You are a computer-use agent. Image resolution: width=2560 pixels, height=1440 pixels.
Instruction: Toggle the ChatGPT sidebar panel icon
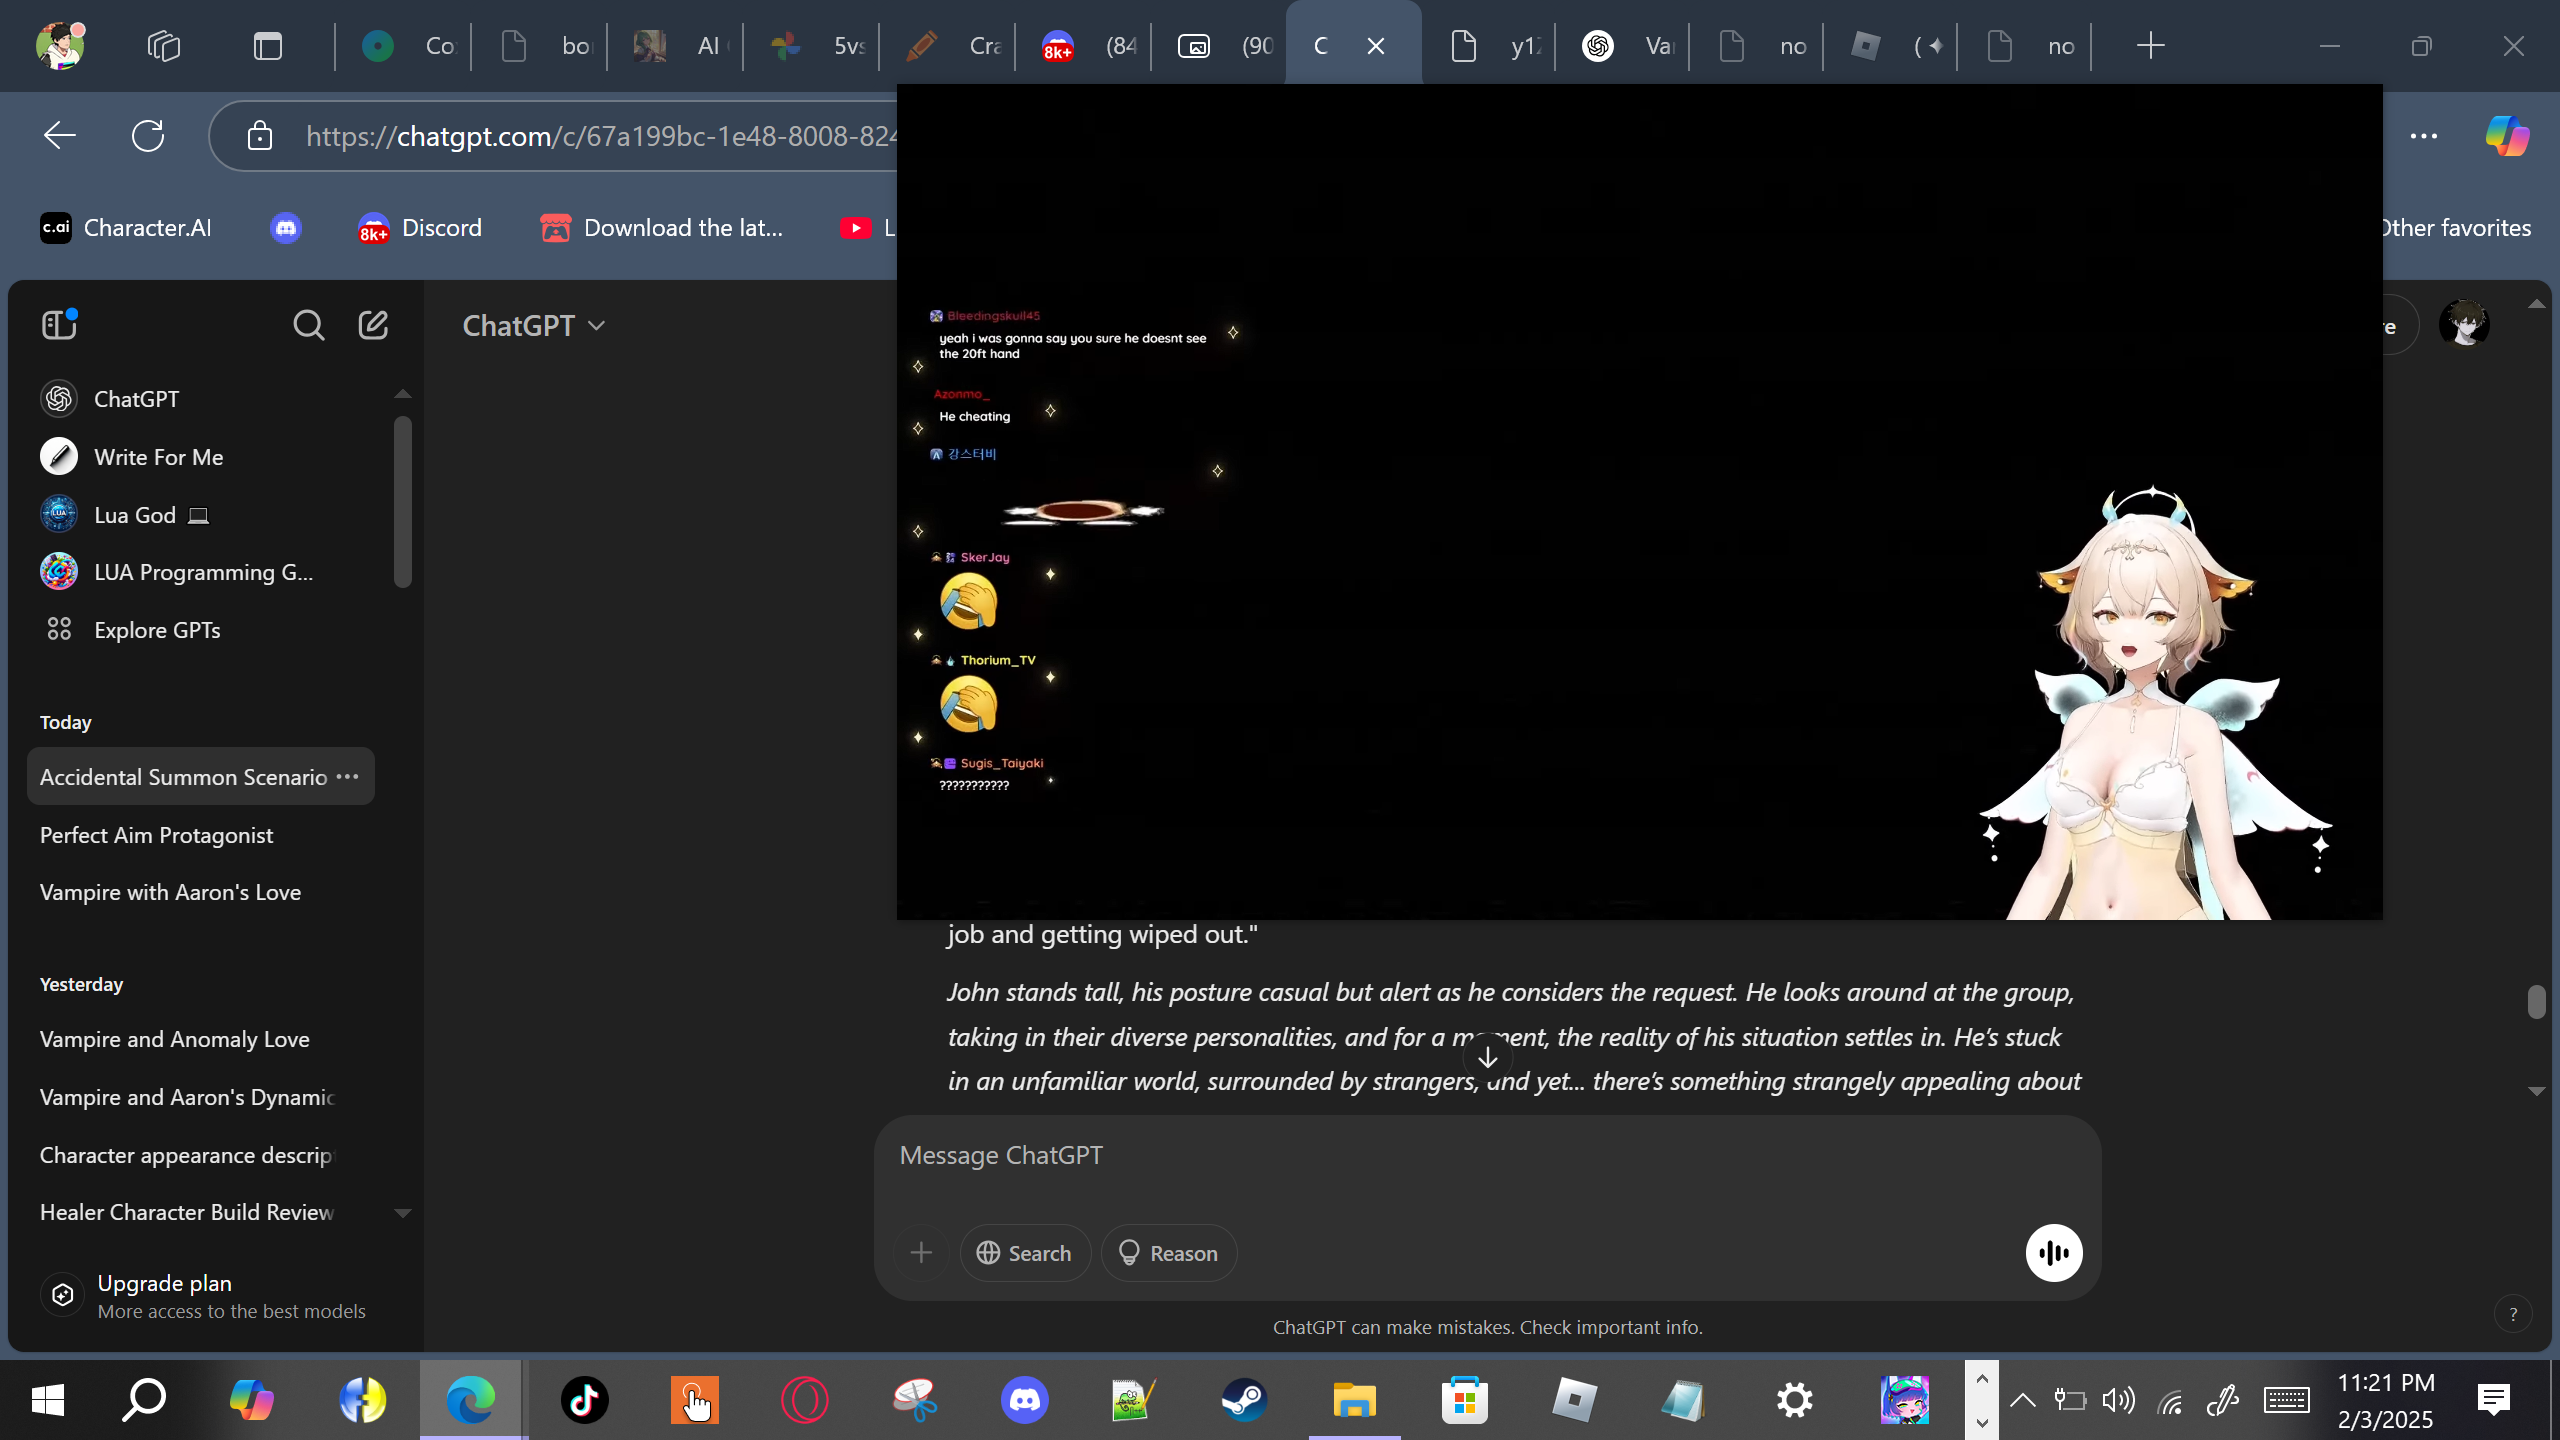click(59, 325)
